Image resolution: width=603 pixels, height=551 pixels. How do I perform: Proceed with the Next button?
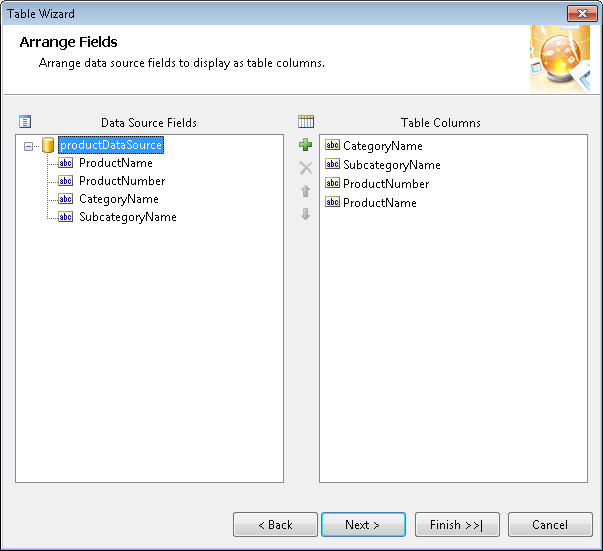point(363,524)
